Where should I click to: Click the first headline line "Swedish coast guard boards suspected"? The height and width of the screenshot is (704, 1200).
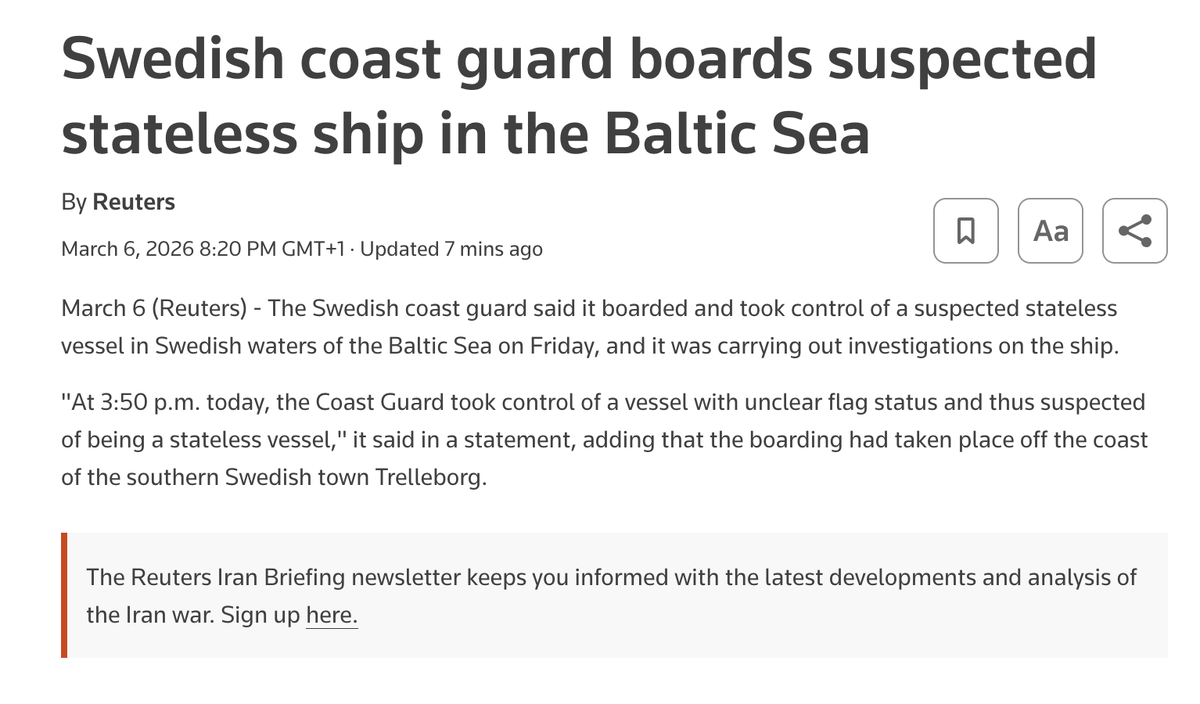pos(578,60)
